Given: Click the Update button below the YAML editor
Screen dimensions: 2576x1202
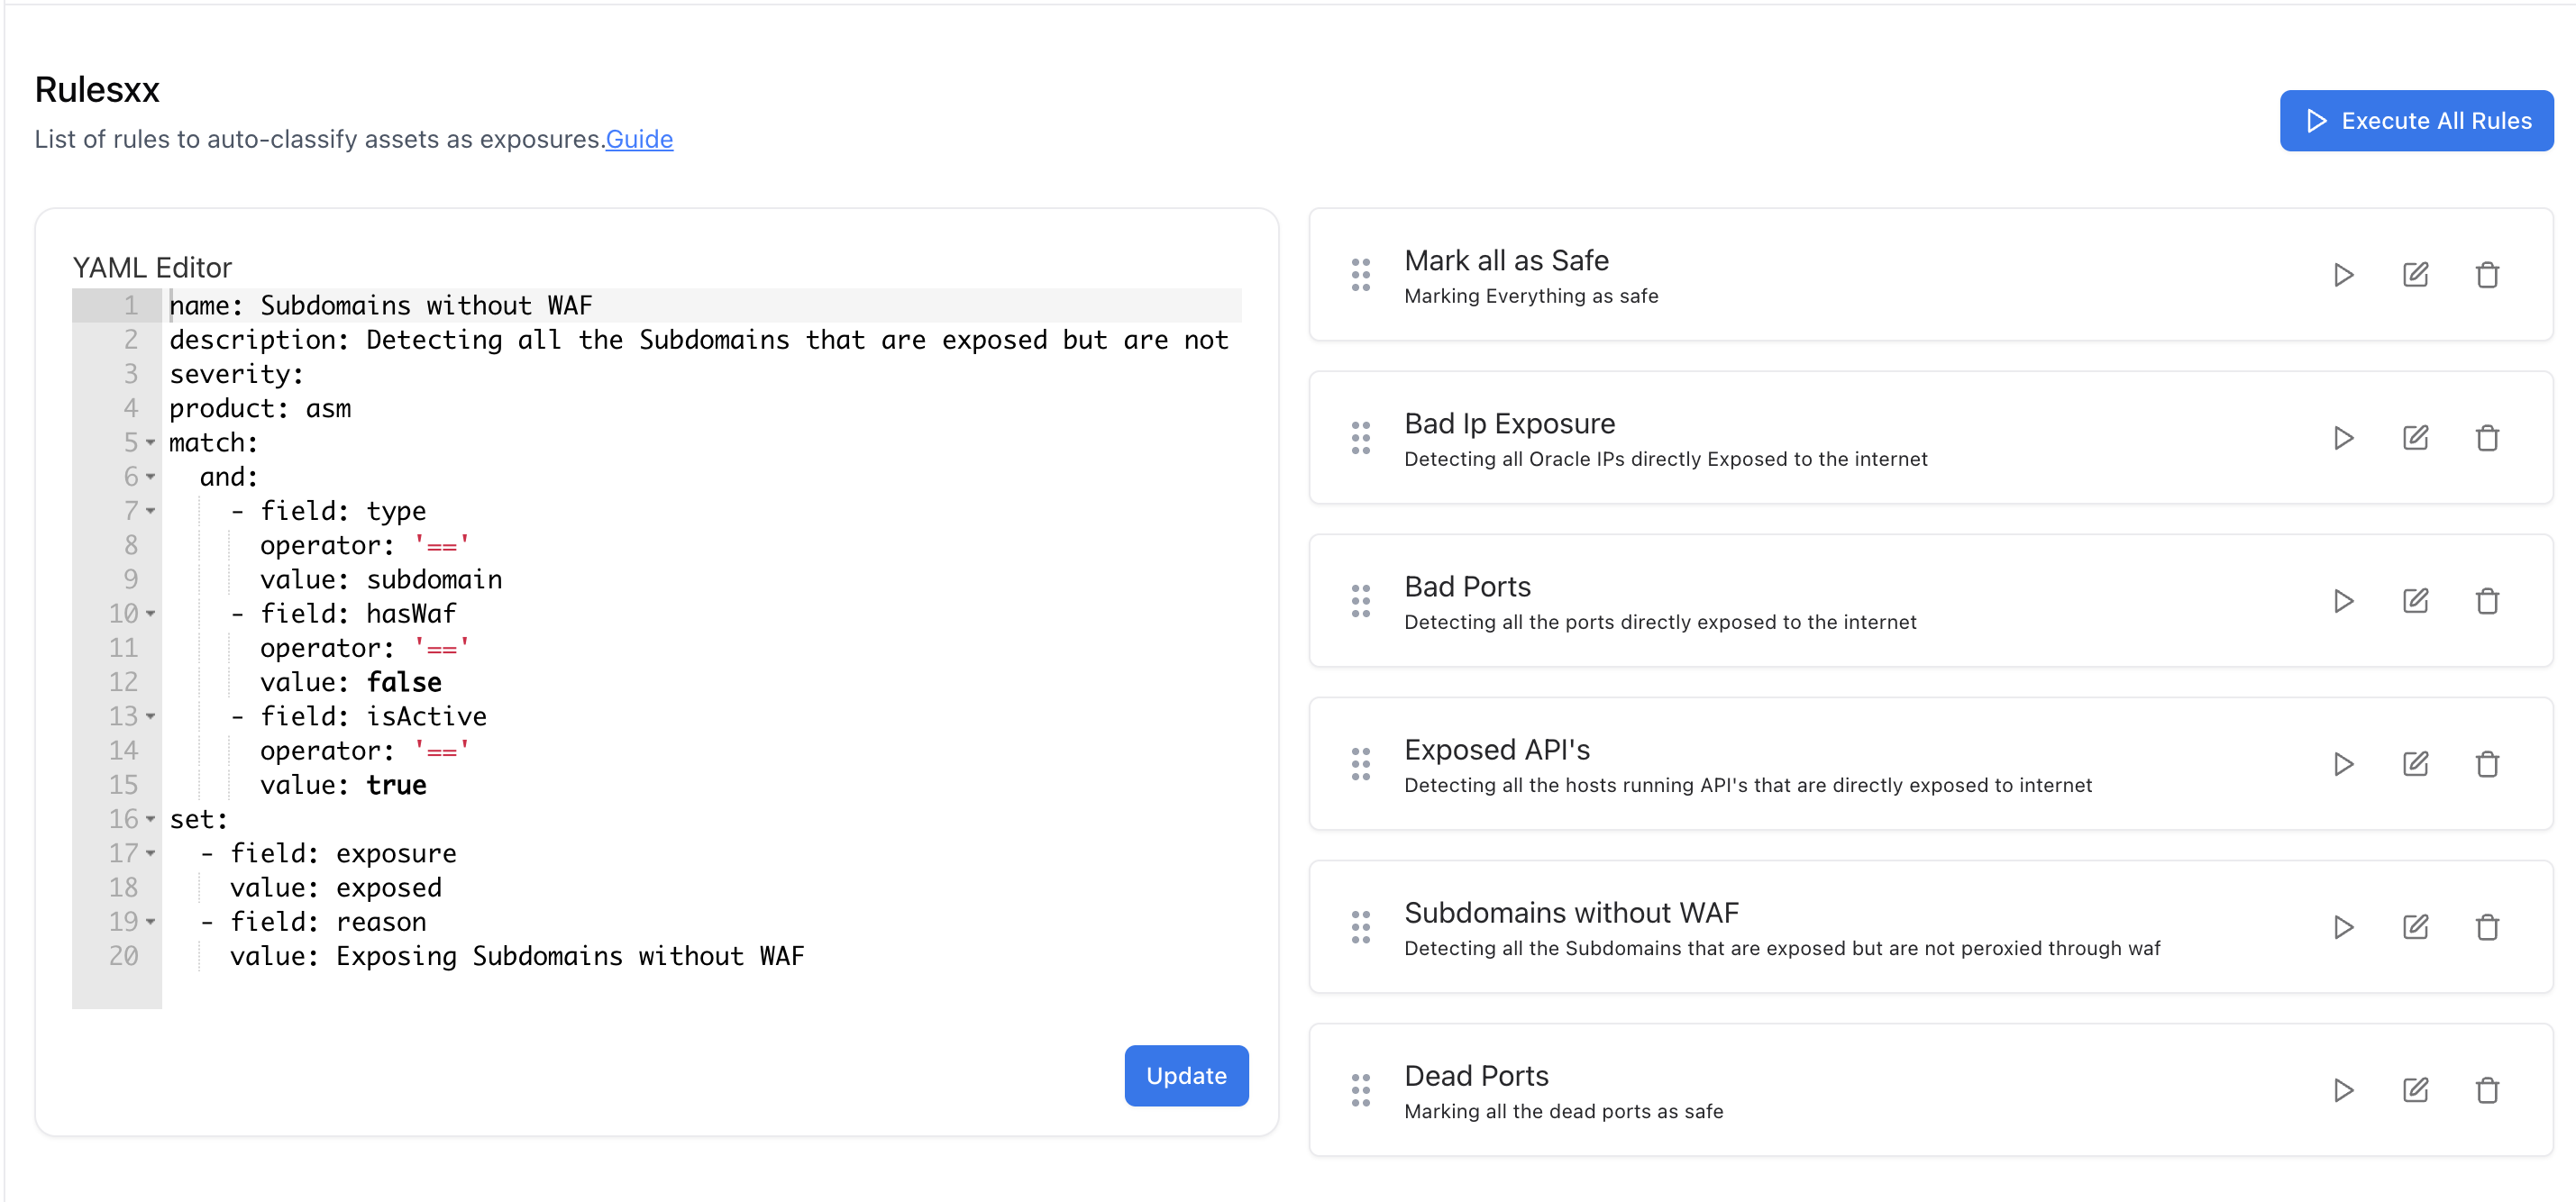Looking at the screenshot, I should pyautogui.click(x=1186, y=1075).
